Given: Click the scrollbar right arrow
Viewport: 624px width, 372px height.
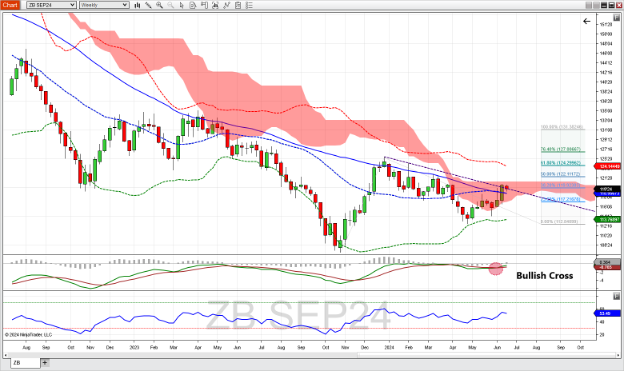Looking at the screenshot, I should [x=618, y=355].
